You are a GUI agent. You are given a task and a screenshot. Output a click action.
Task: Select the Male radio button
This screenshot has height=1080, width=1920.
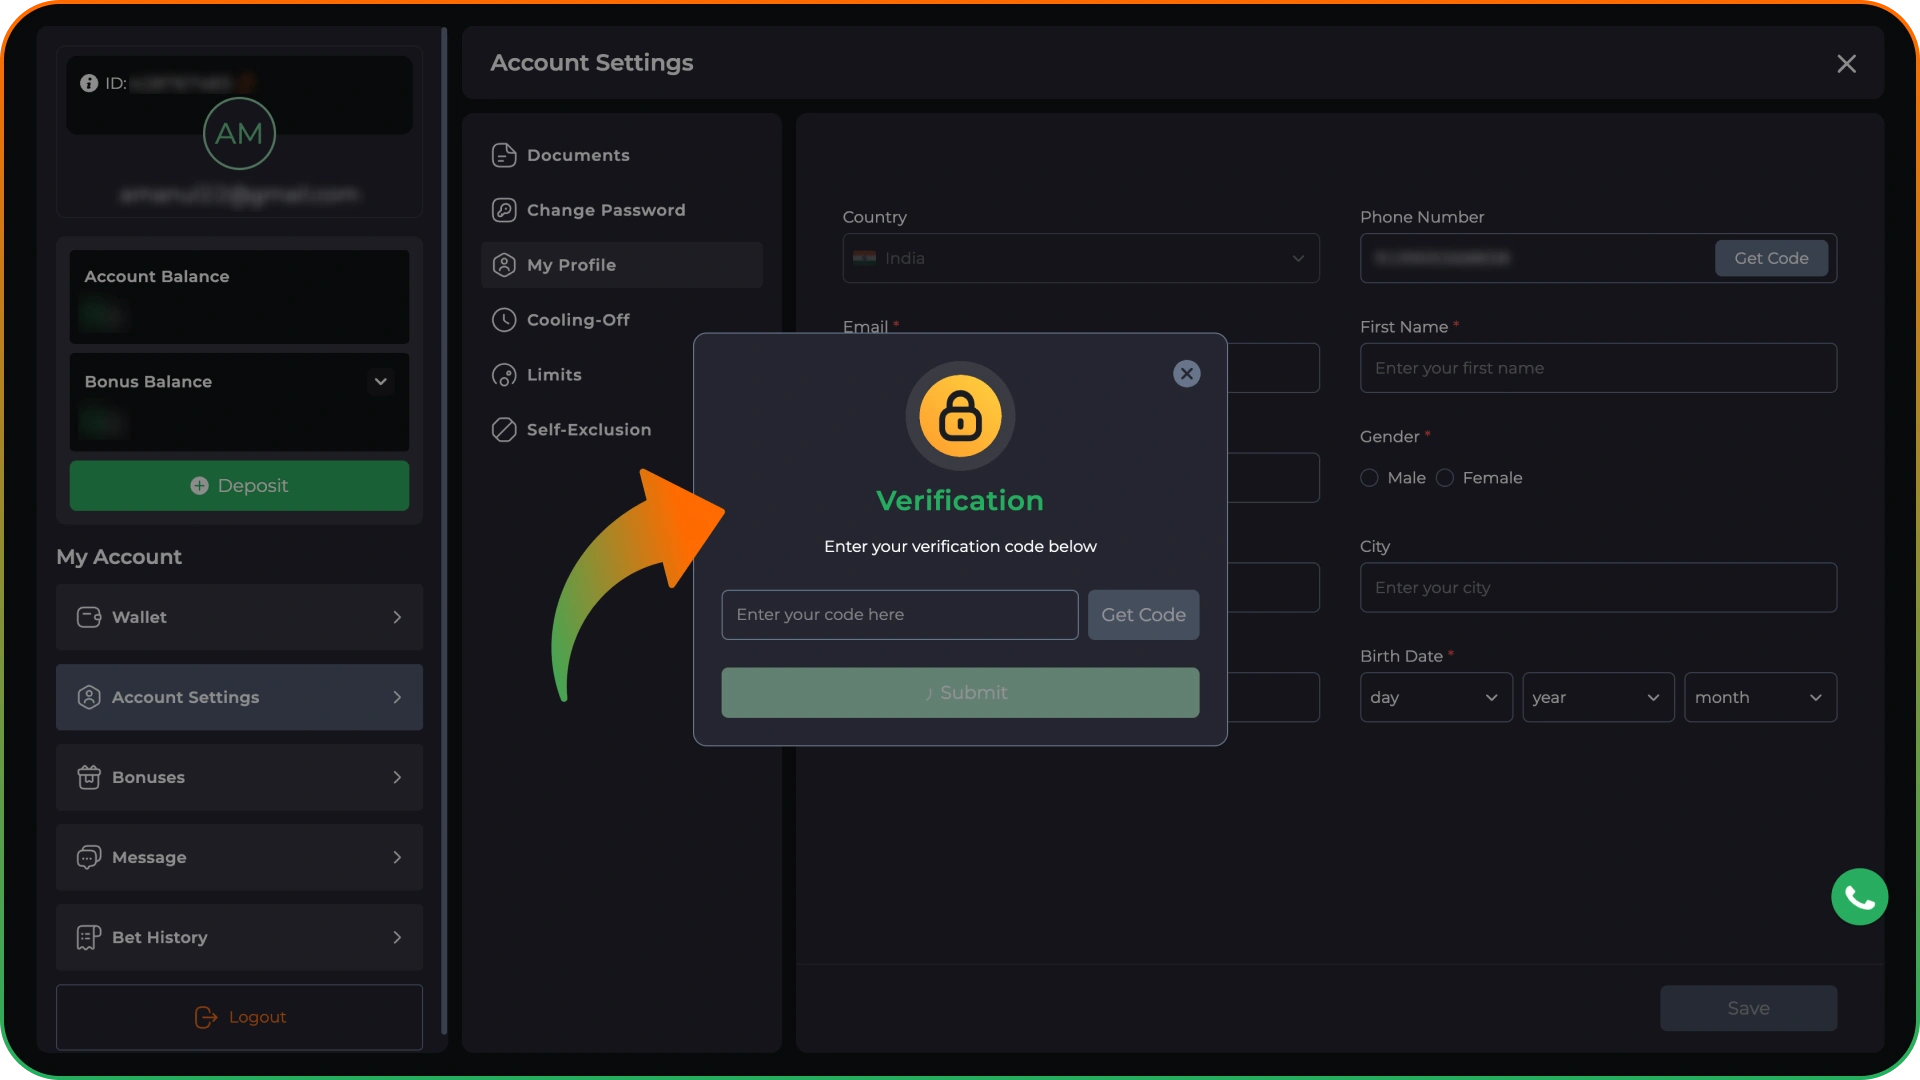tap(1369, 478)
